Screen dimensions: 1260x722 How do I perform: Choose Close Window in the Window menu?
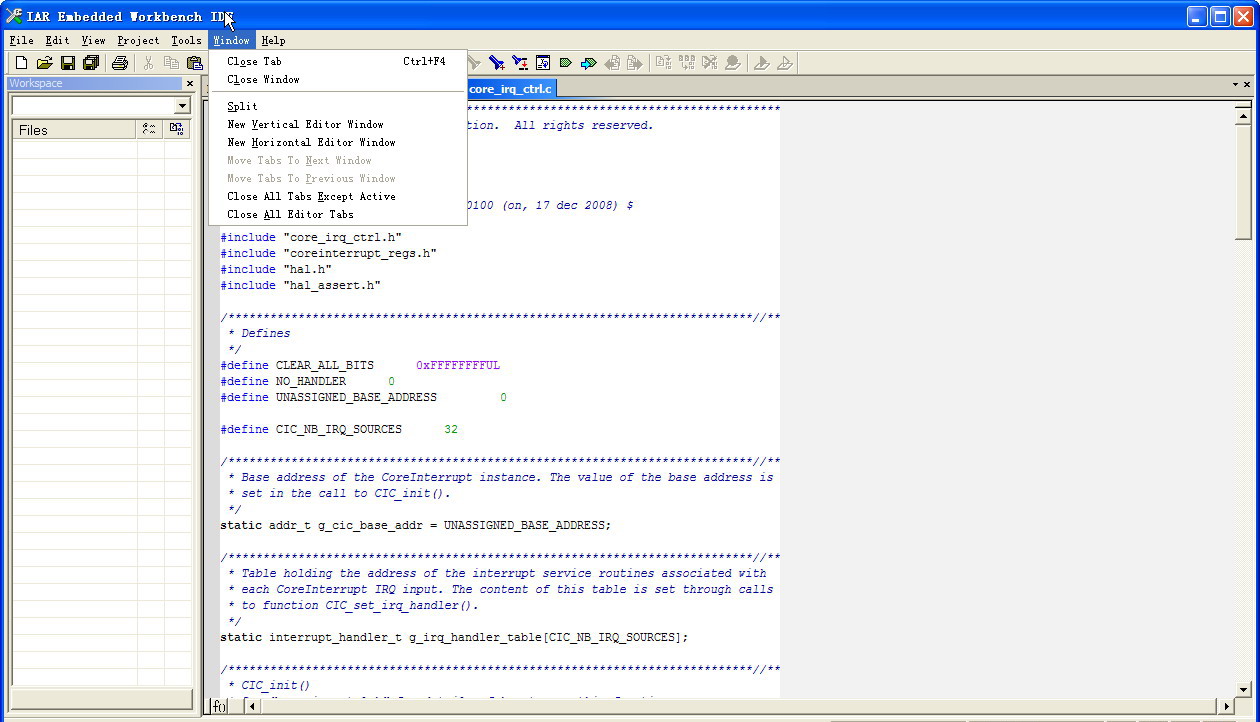point(338,79)
